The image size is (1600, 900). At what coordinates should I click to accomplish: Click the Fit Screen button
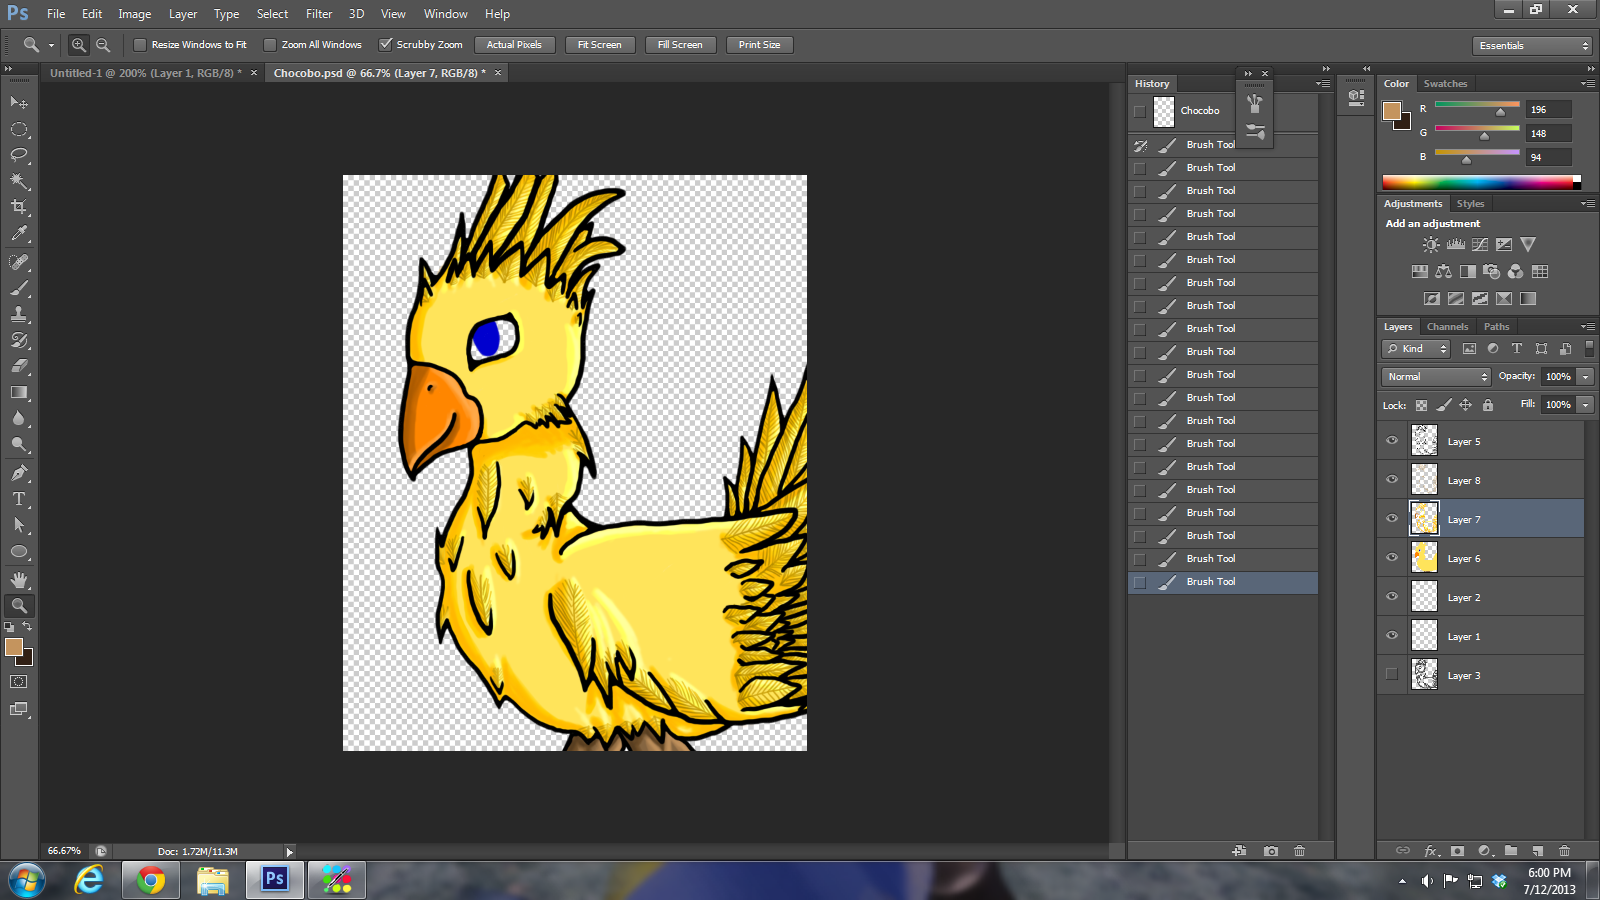click(x=600, y=45)
